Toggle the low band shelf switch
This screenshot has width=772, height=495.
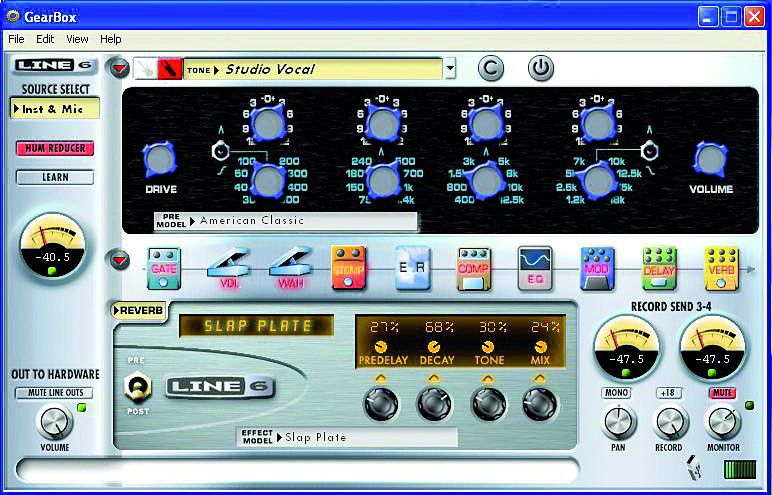pyautogui.click(x=219, y=151)
